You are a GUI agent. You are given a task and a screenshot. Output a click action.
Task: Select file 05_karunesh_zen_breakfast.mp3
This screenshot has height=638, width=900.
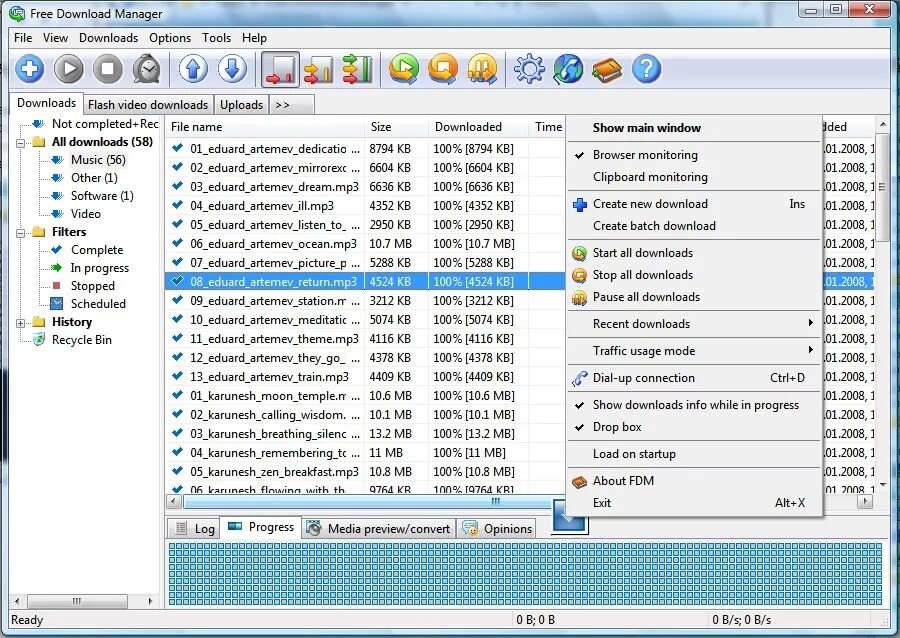point(274,472)
